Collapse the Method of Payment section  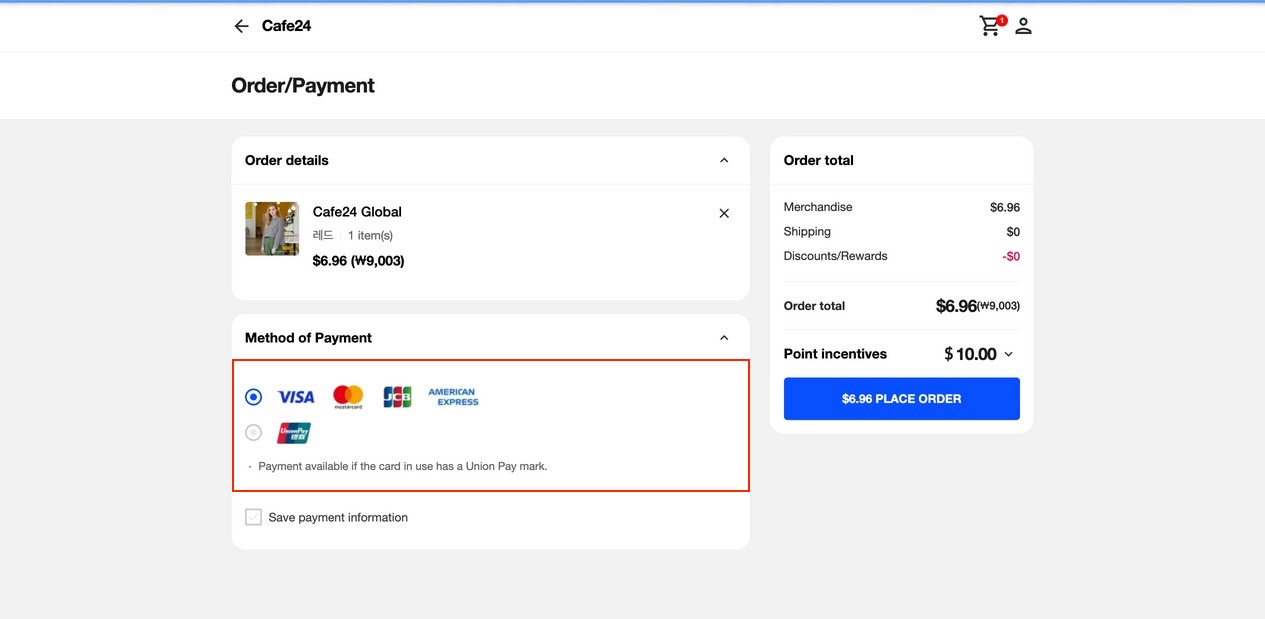click(724, 338)
